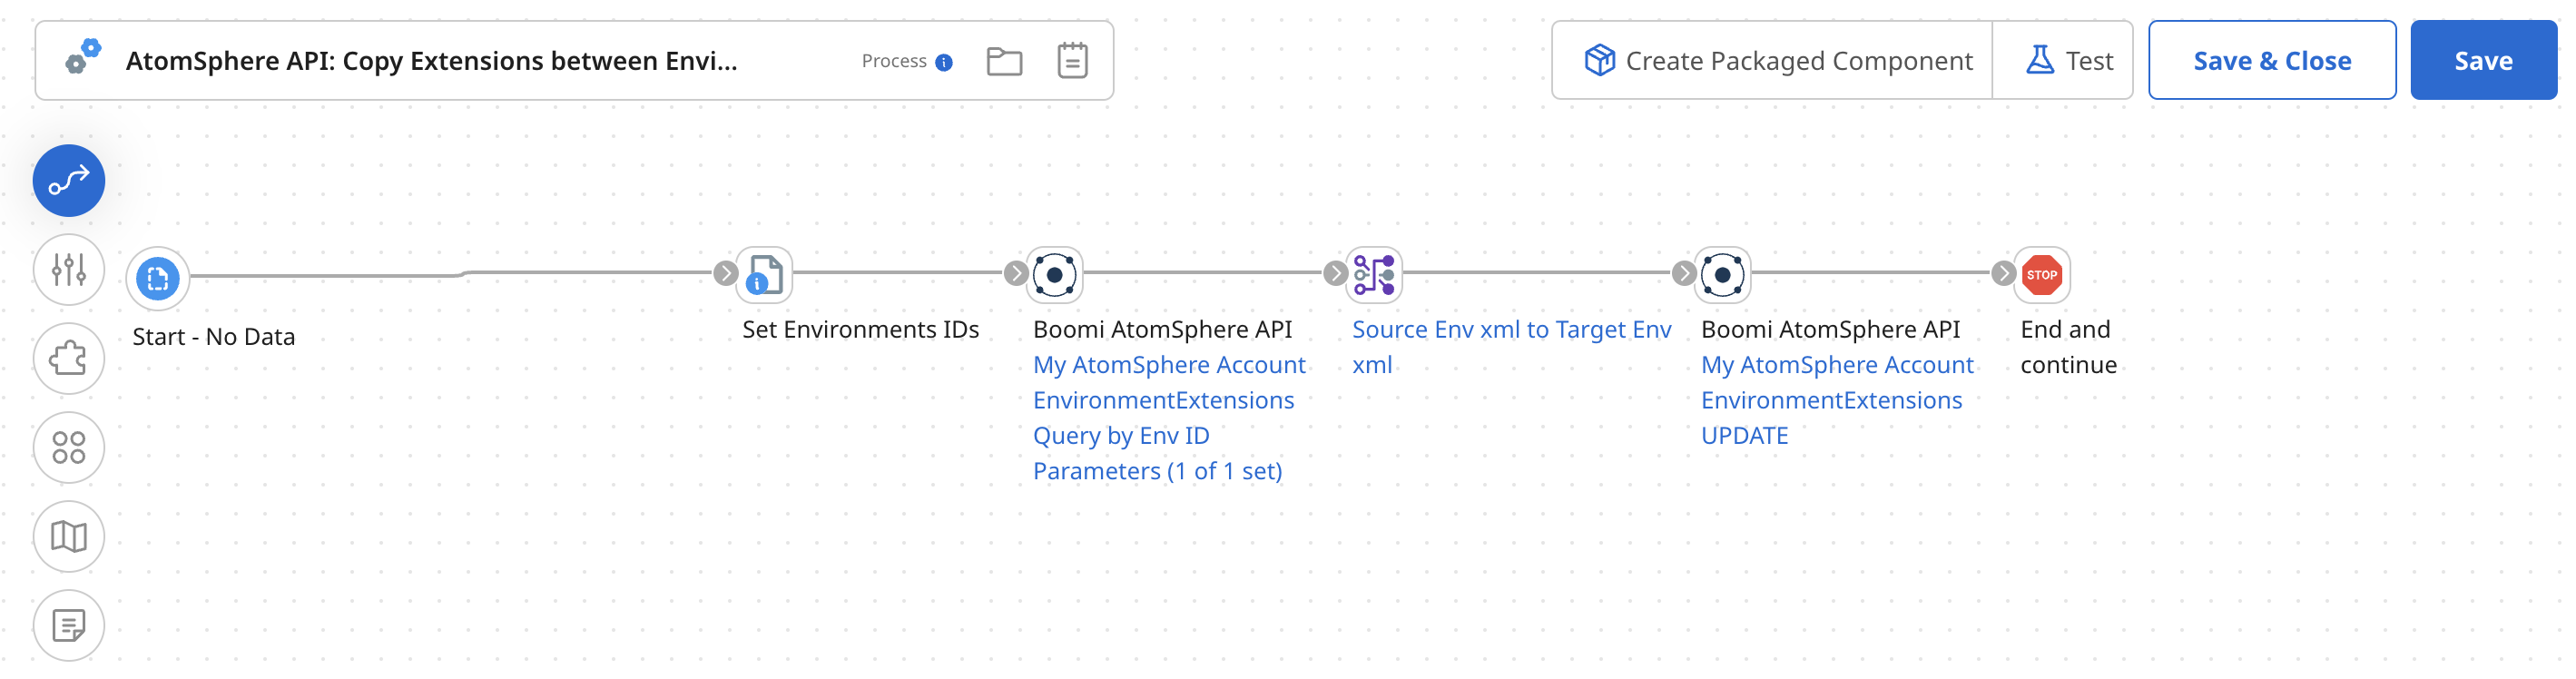2576x679 pixels.
Task: Click the Save & Close button
Action: coord(2272,60)
